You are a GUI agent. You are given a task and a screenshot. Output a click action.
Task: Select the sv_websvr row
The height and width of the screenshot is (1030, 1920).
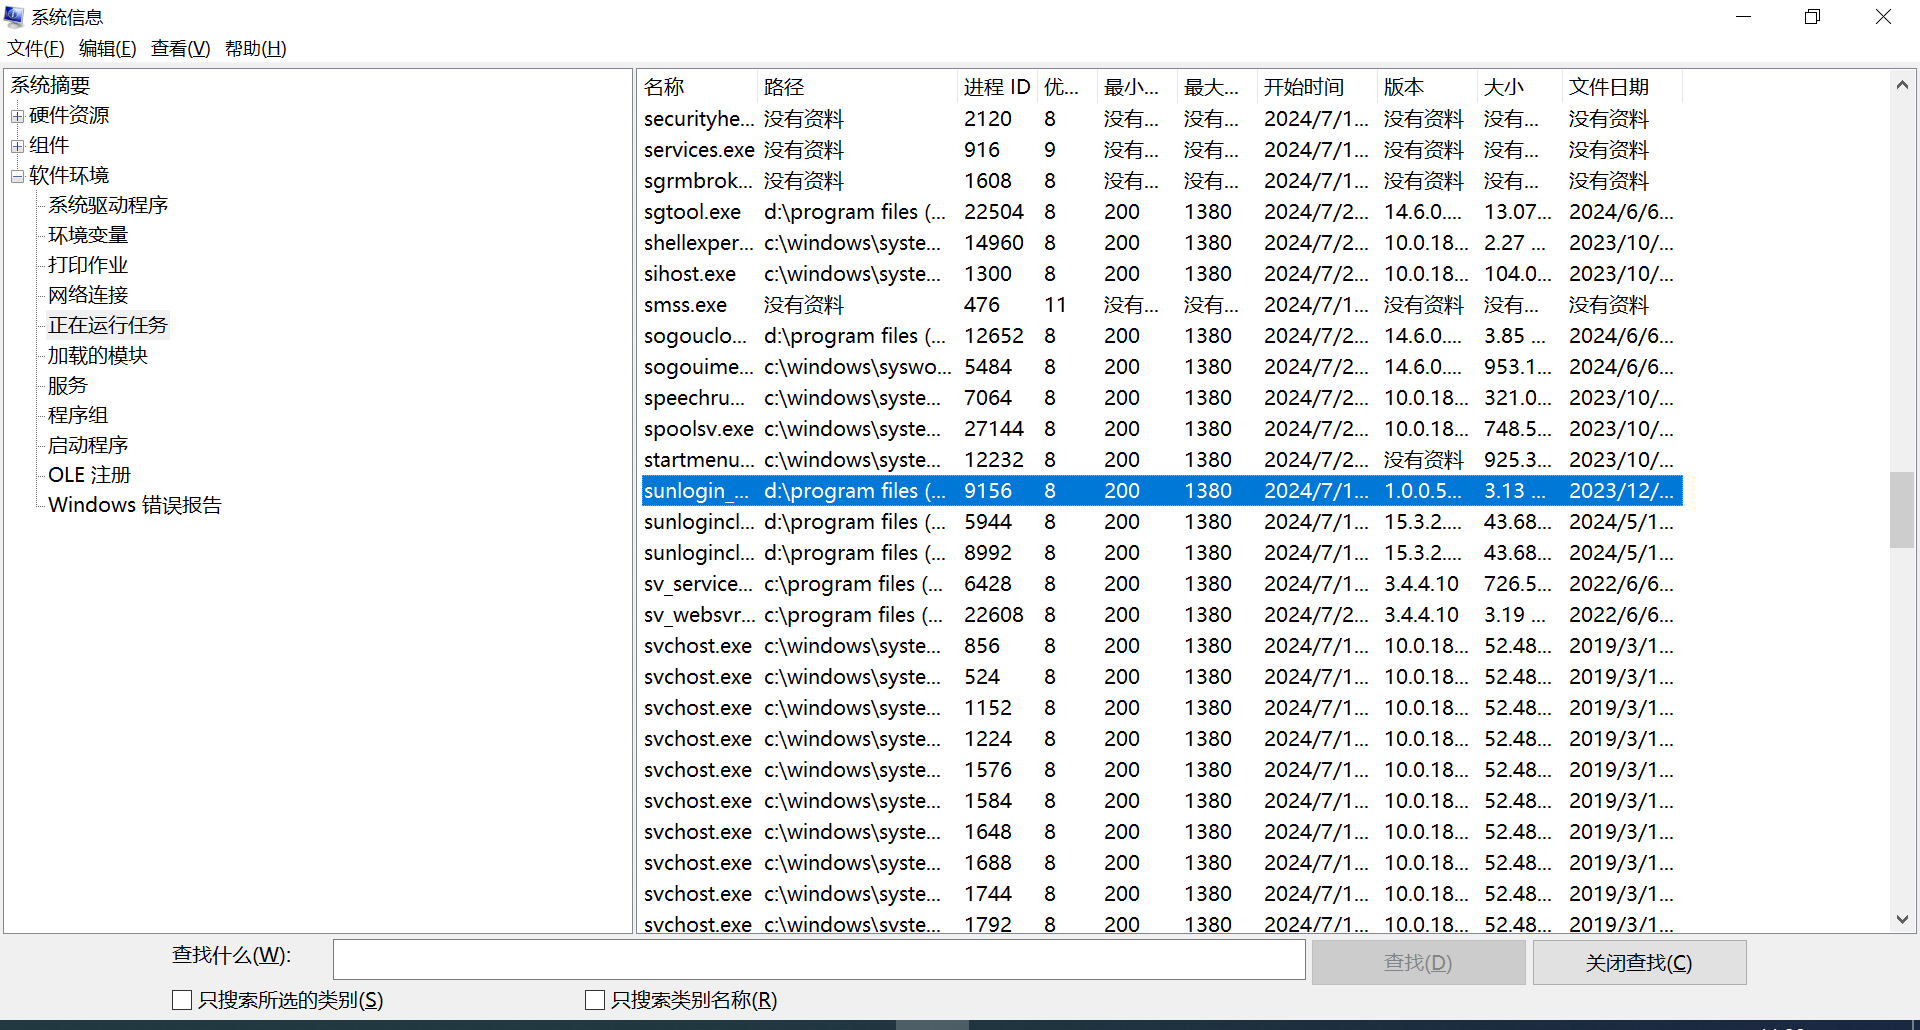pyautogui.click(x=1161, y=615)
